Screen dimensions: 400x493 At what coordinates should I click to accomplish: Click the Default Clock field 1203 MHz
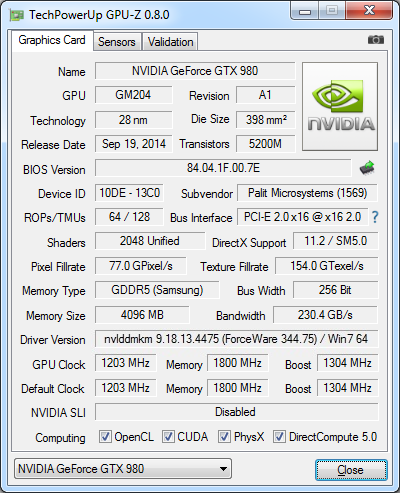tap(126, 388)
